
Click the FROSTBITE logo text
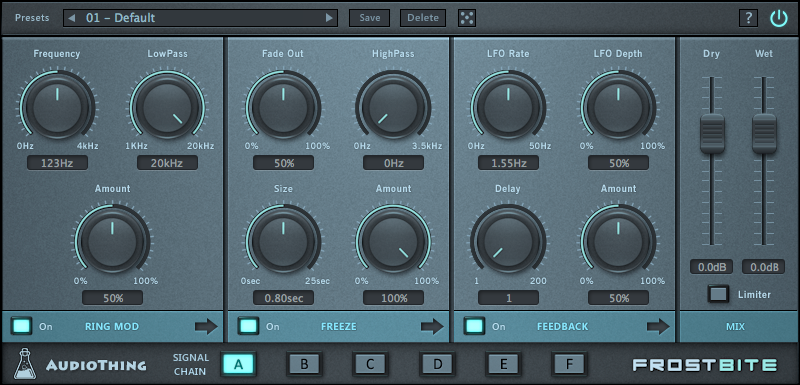coord(705,365)
